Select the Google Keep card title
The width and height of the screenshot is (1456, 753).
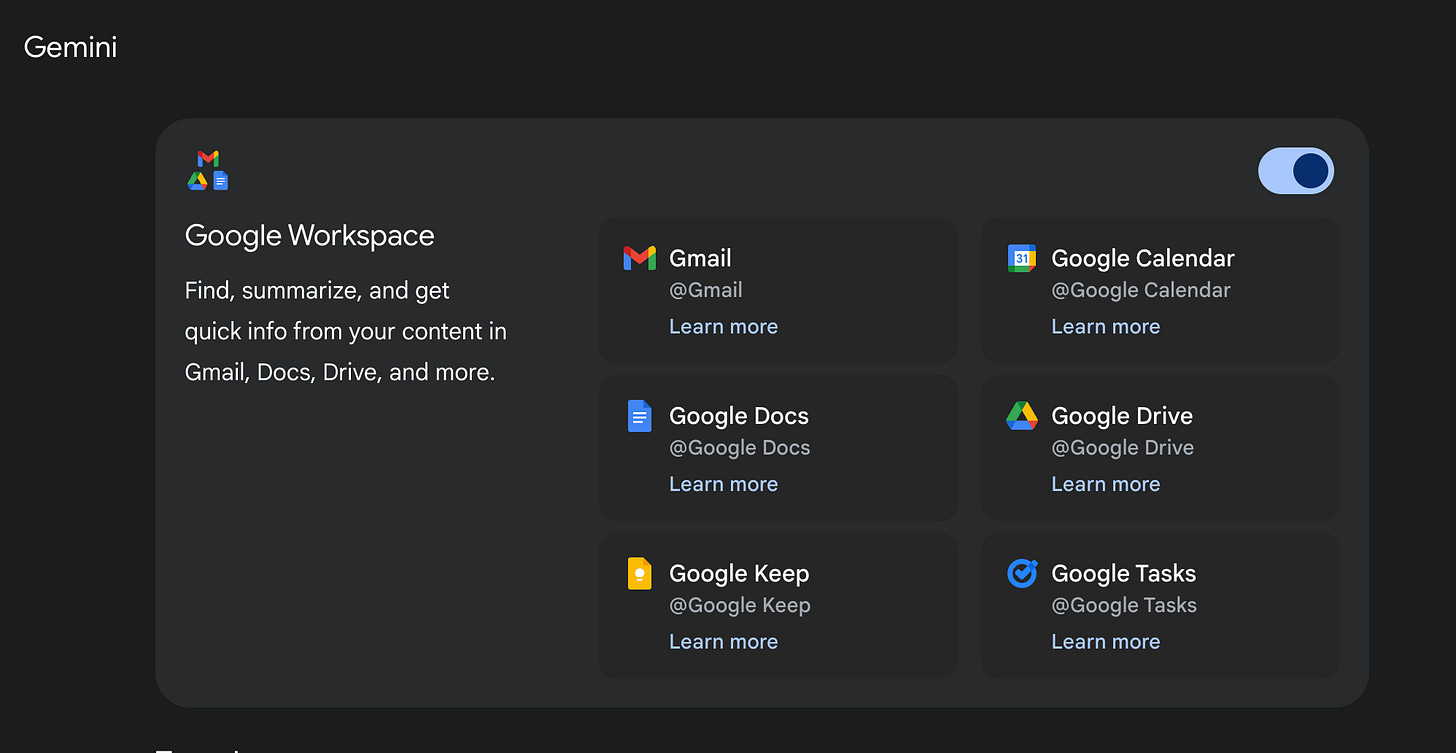click(739, 574)
